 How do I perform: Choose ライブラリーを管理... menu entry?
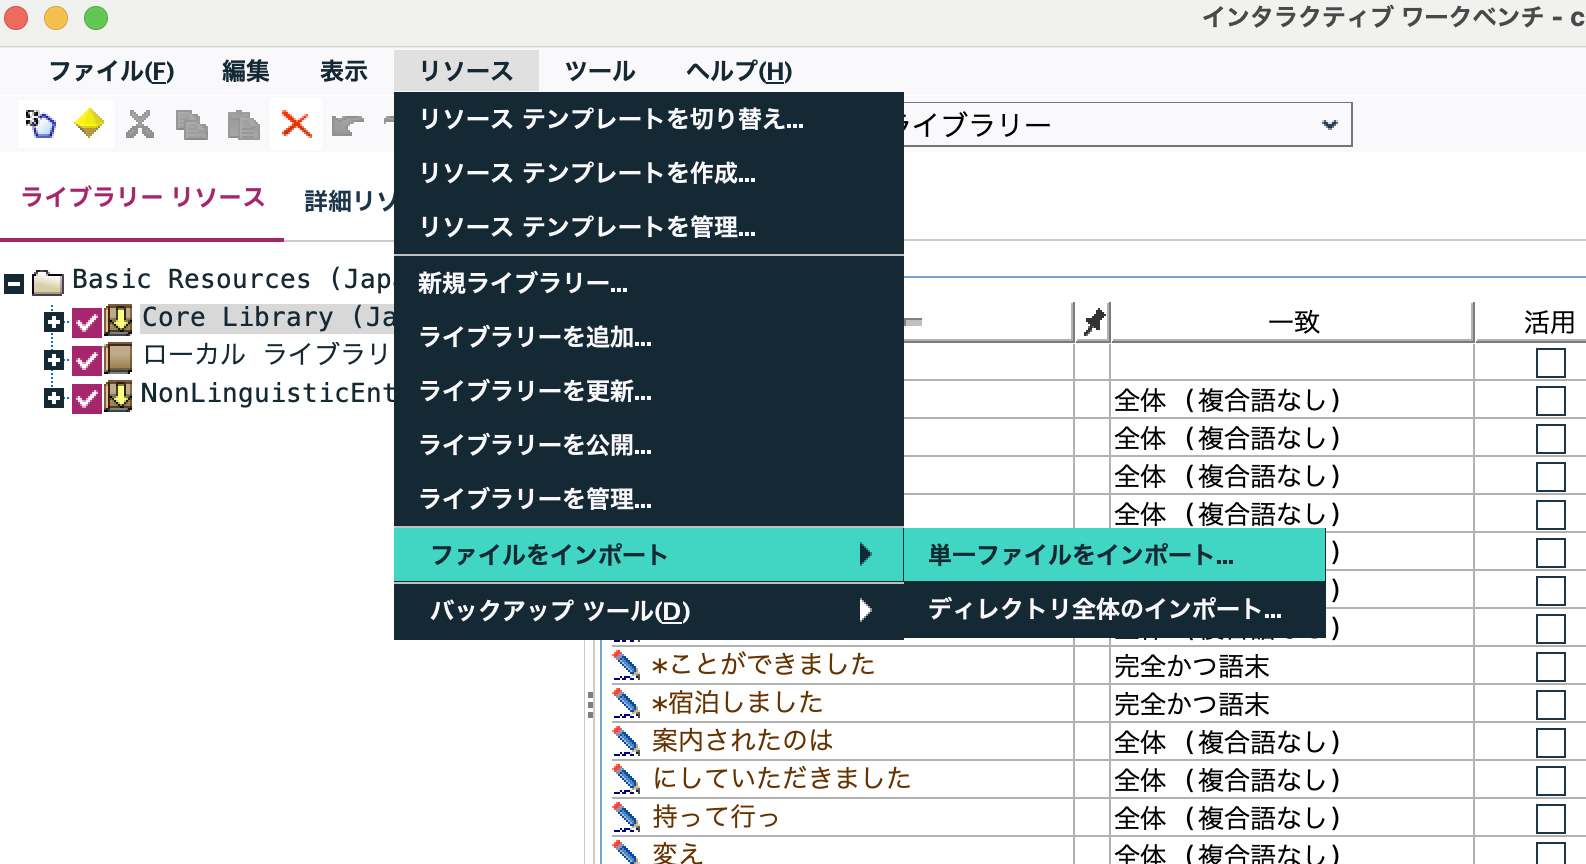point(649,499)
